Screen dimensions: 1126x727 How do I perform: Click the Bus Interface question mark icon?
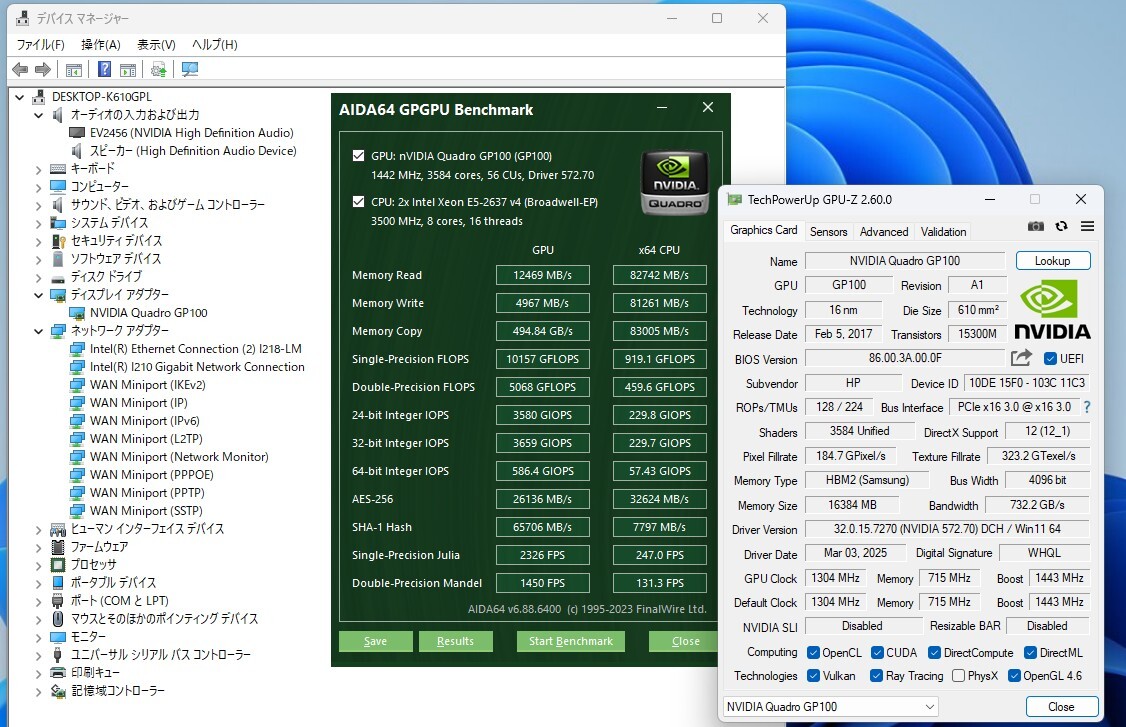click(x=1087, y=407)
